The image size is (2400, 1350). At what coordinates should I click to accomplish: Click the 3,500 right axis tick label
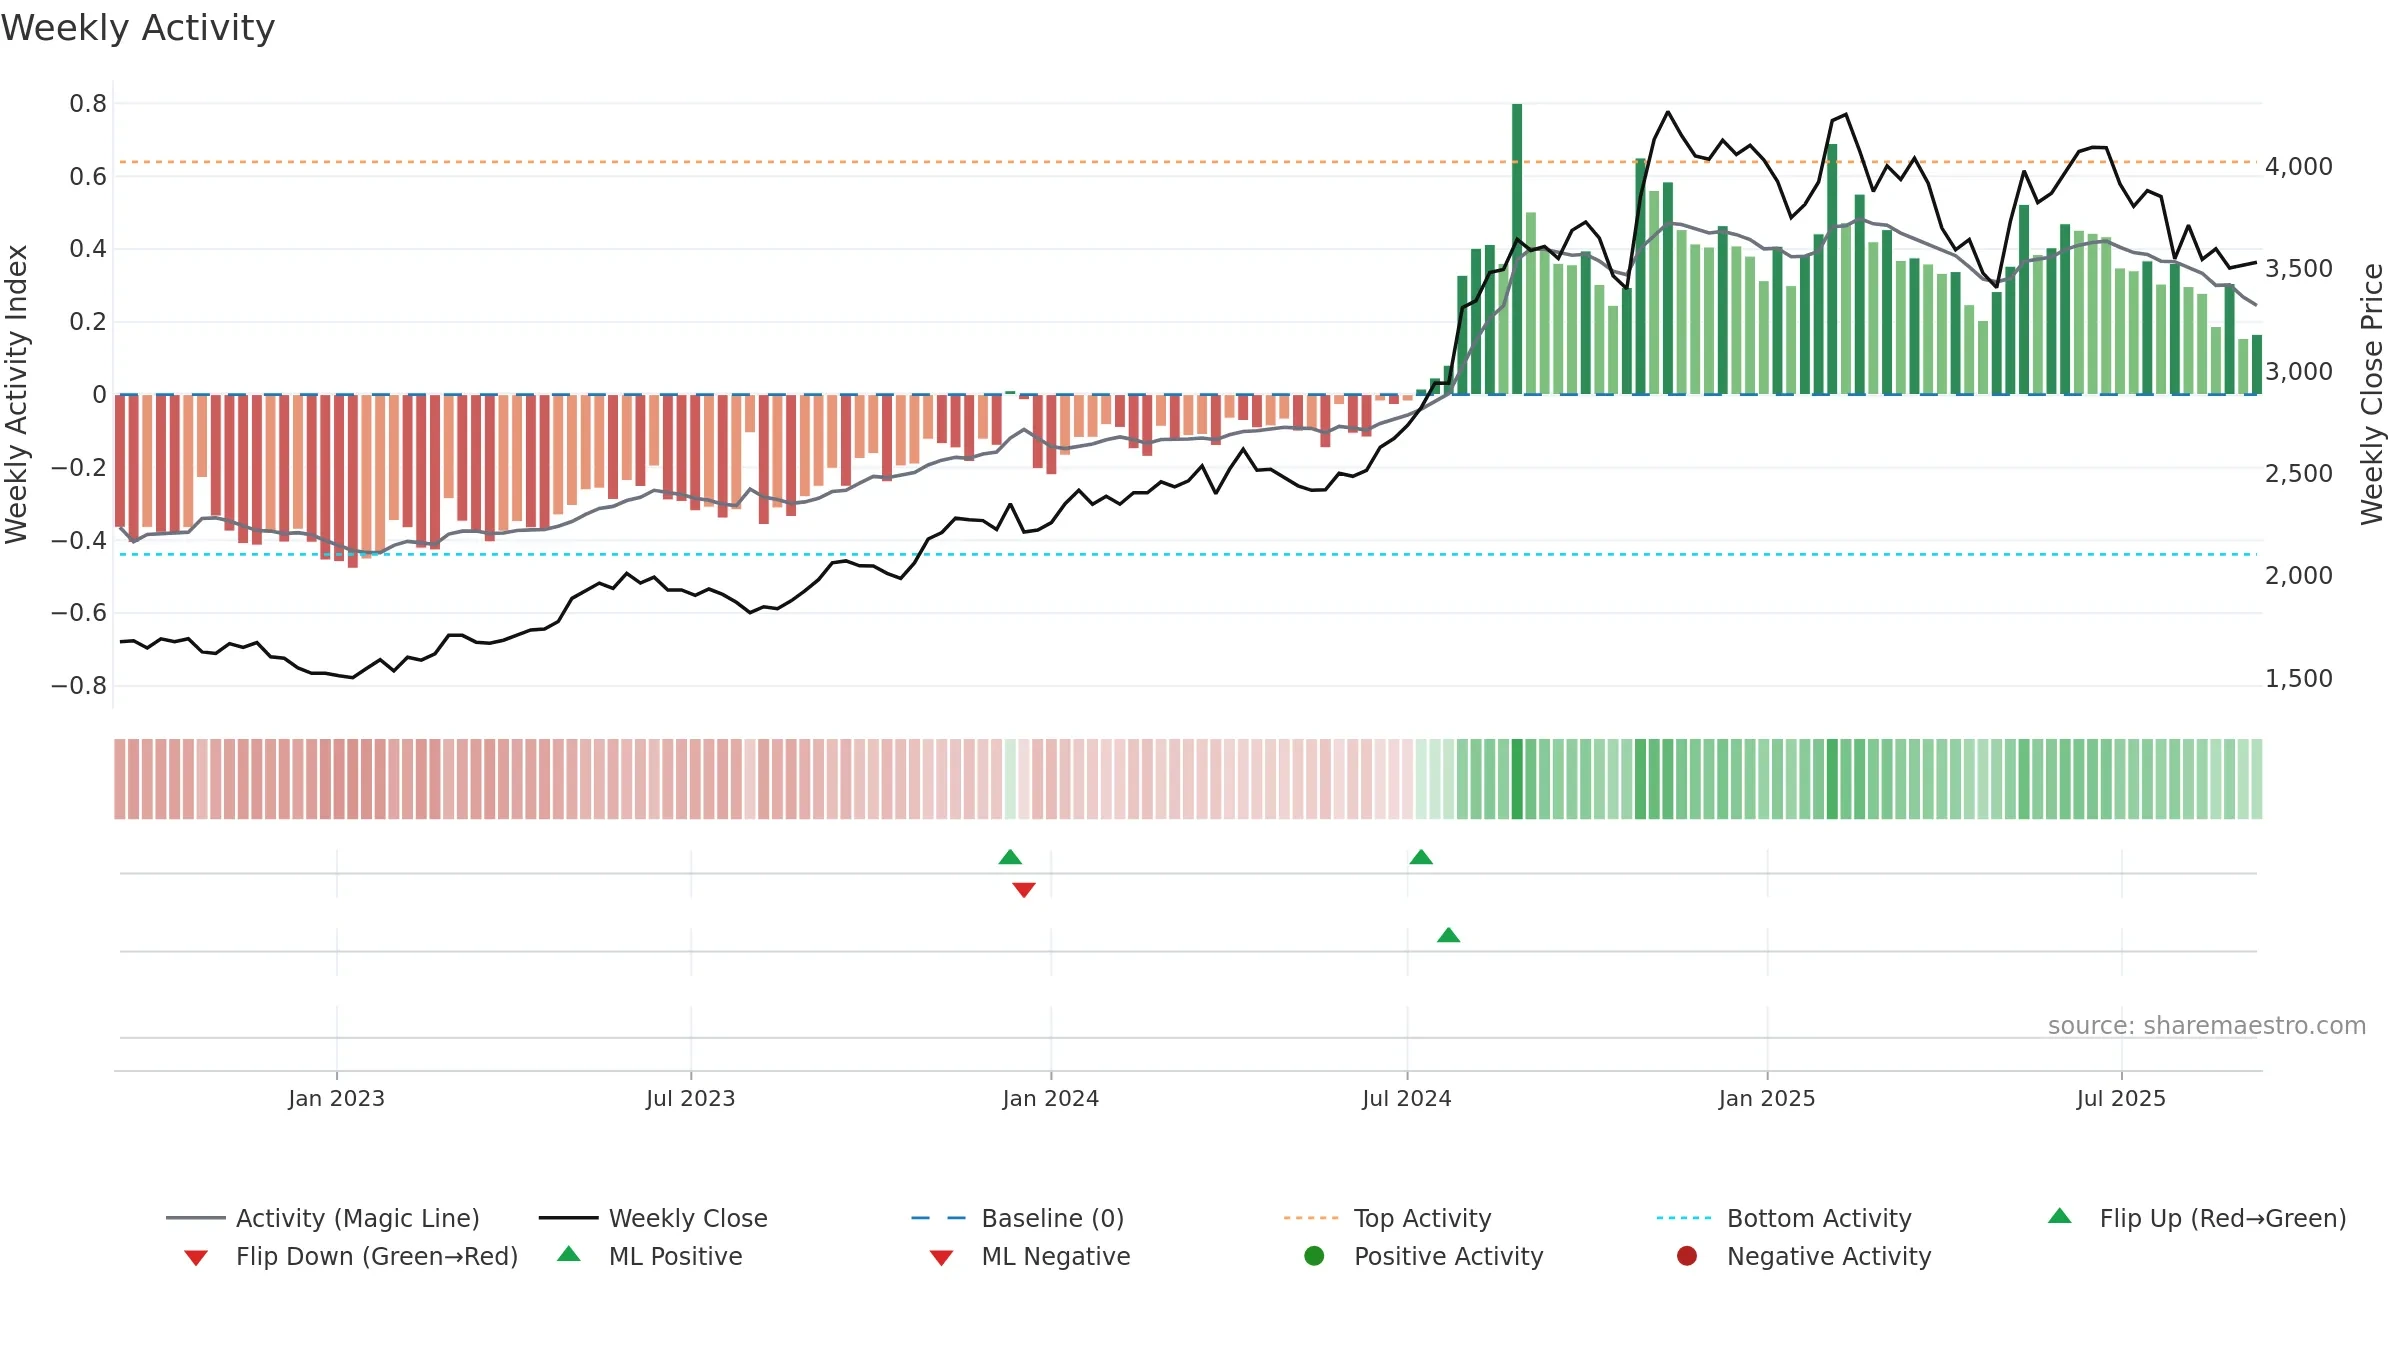point(2299,268)
